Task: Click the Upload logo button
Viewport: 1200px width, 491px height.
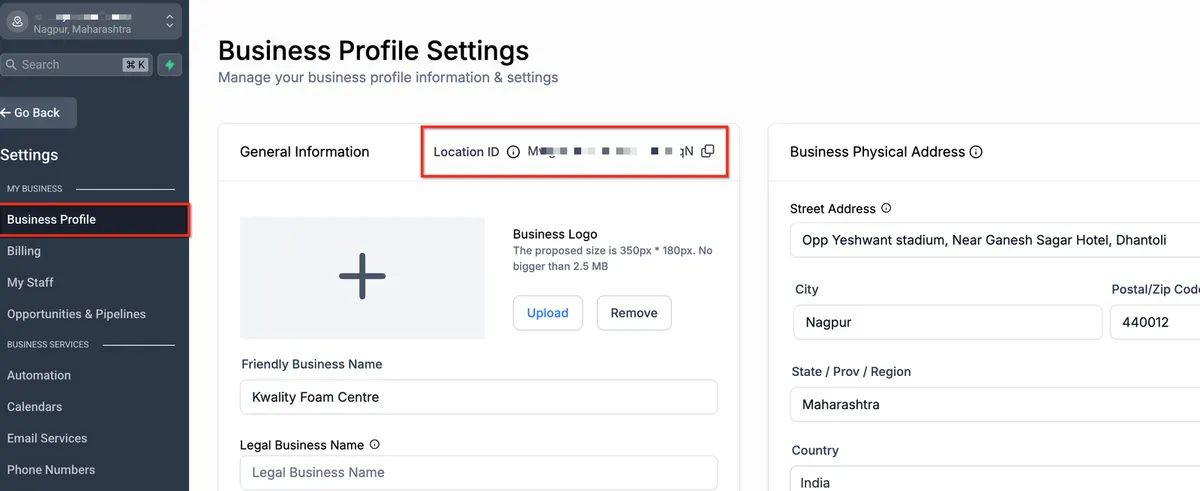Action: pos(548,313)
